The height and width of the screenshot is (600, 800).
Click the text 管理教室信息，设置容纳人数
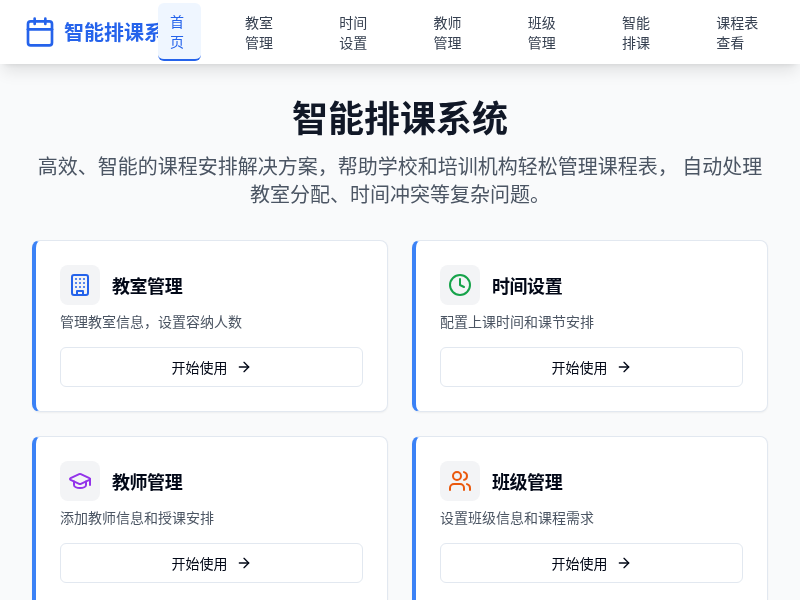tap(151, 322)
